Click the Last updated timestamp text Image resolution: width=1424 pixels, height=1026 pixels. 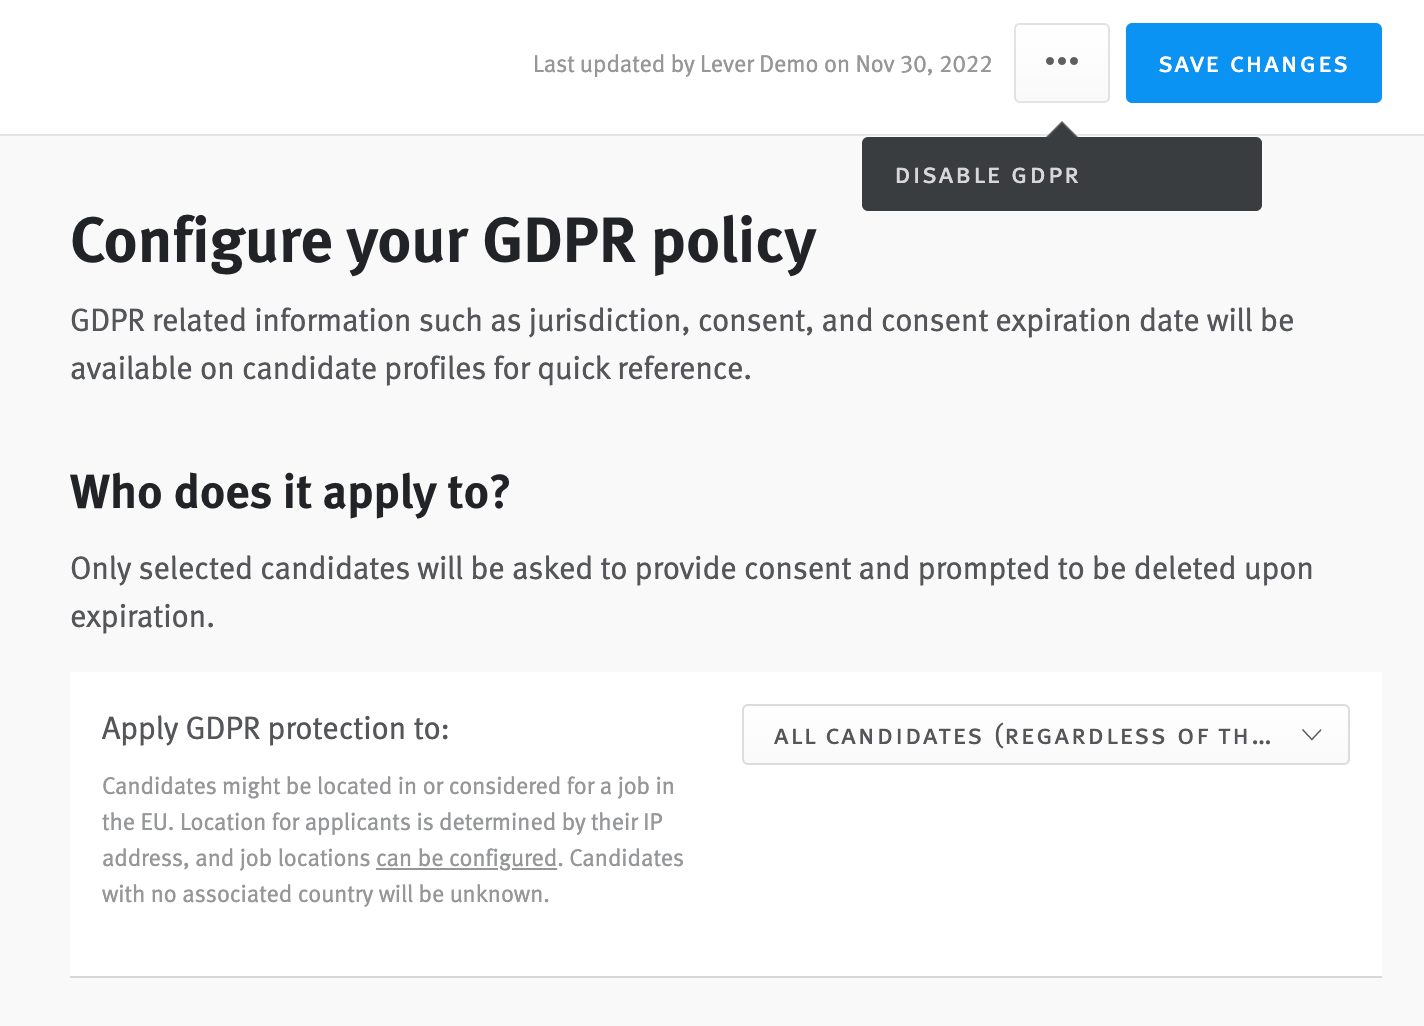(763, 63)
